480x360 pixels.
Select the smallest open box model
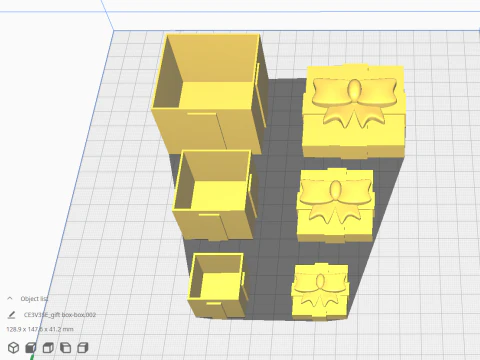click(218, 285)
